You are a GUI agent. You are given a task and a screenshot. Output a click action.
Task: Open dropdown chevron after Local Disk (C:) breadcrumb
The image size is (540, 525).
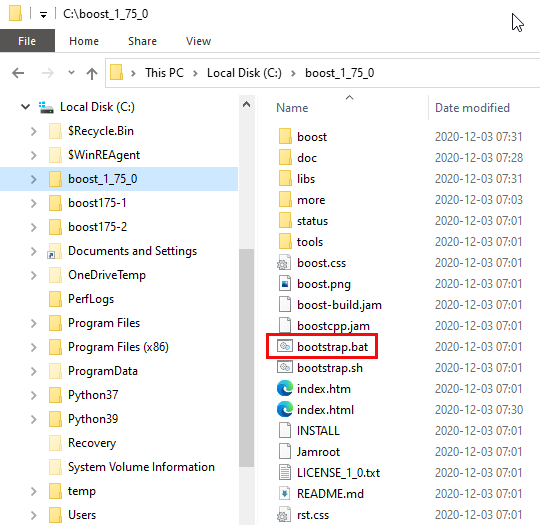click(x=293, y=73)
